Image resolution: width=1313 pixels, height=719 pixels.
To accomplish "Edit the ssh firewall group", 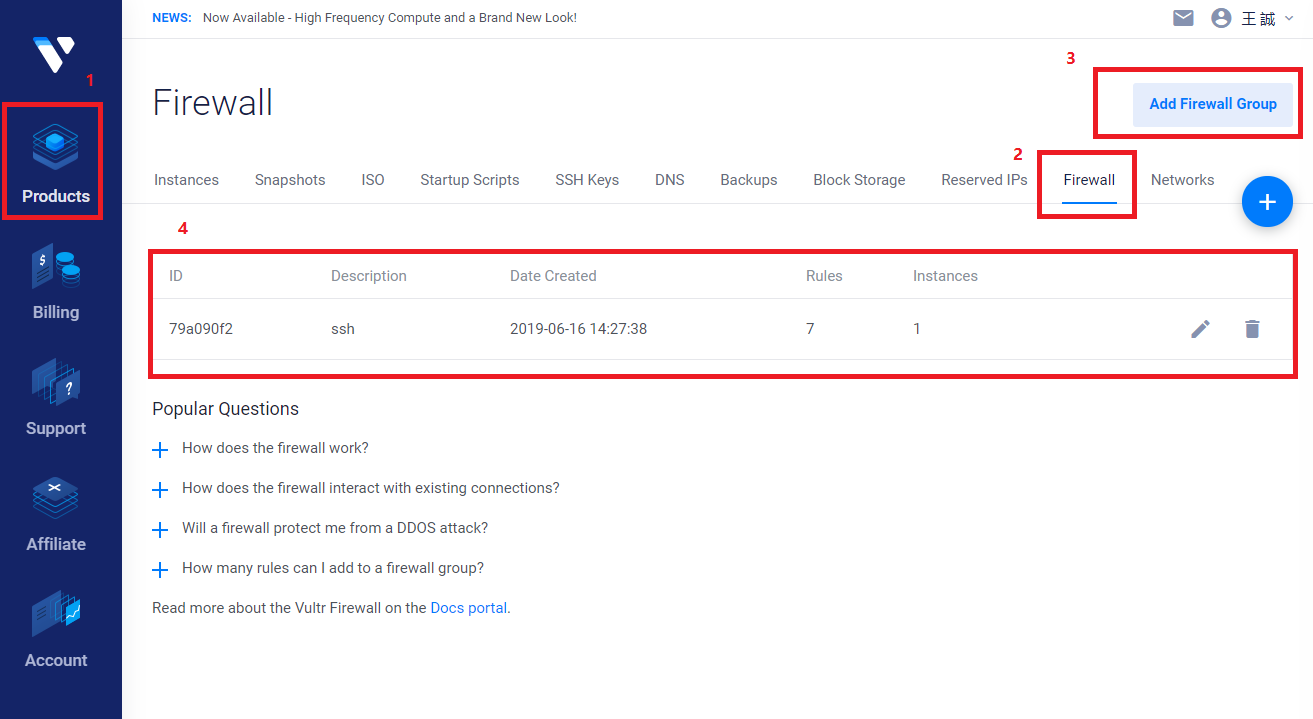I will click(1200, 329).
